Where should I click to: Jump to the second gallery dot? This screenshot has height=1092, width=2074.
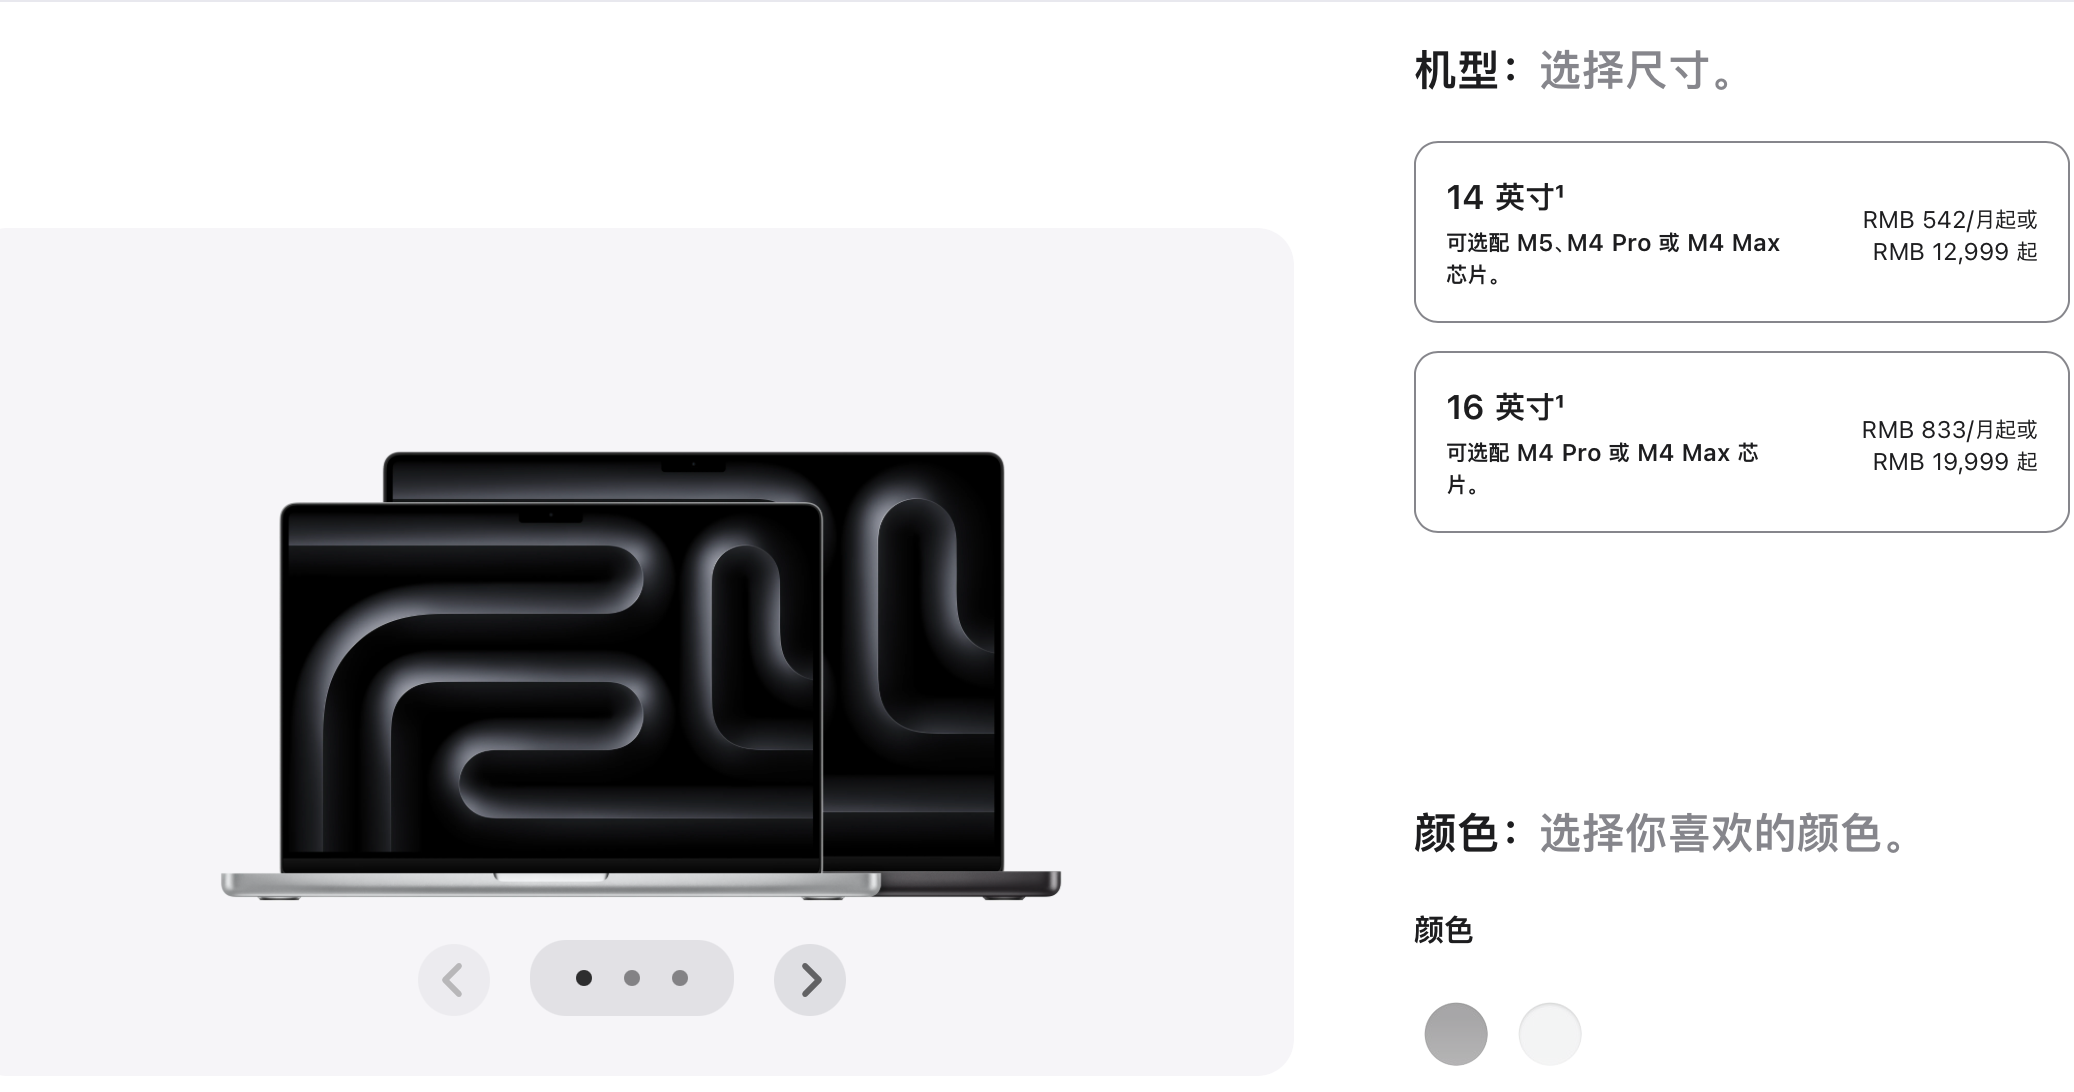click(x=632, y=978)
